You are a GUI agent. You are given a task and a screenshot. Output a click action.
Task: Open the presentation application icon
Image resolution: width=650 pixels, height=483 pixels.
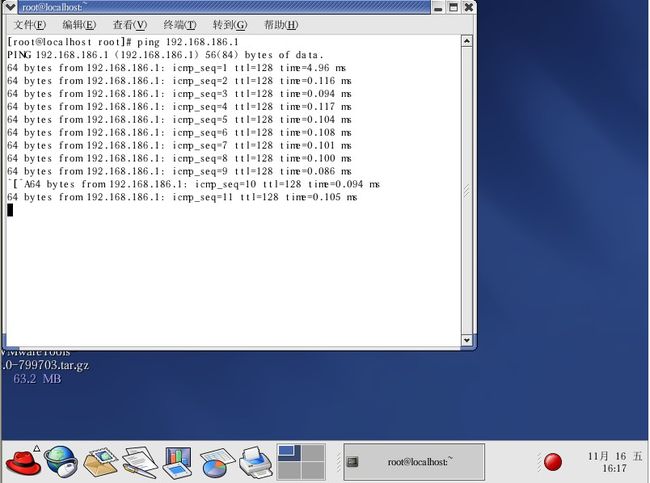tap(177, 462)
